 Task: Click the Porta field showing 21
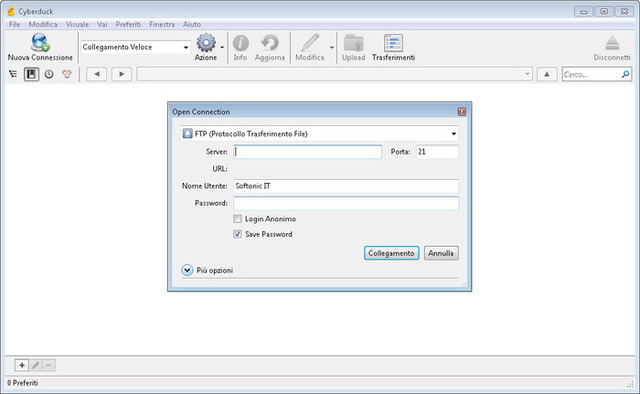(437, 151)
